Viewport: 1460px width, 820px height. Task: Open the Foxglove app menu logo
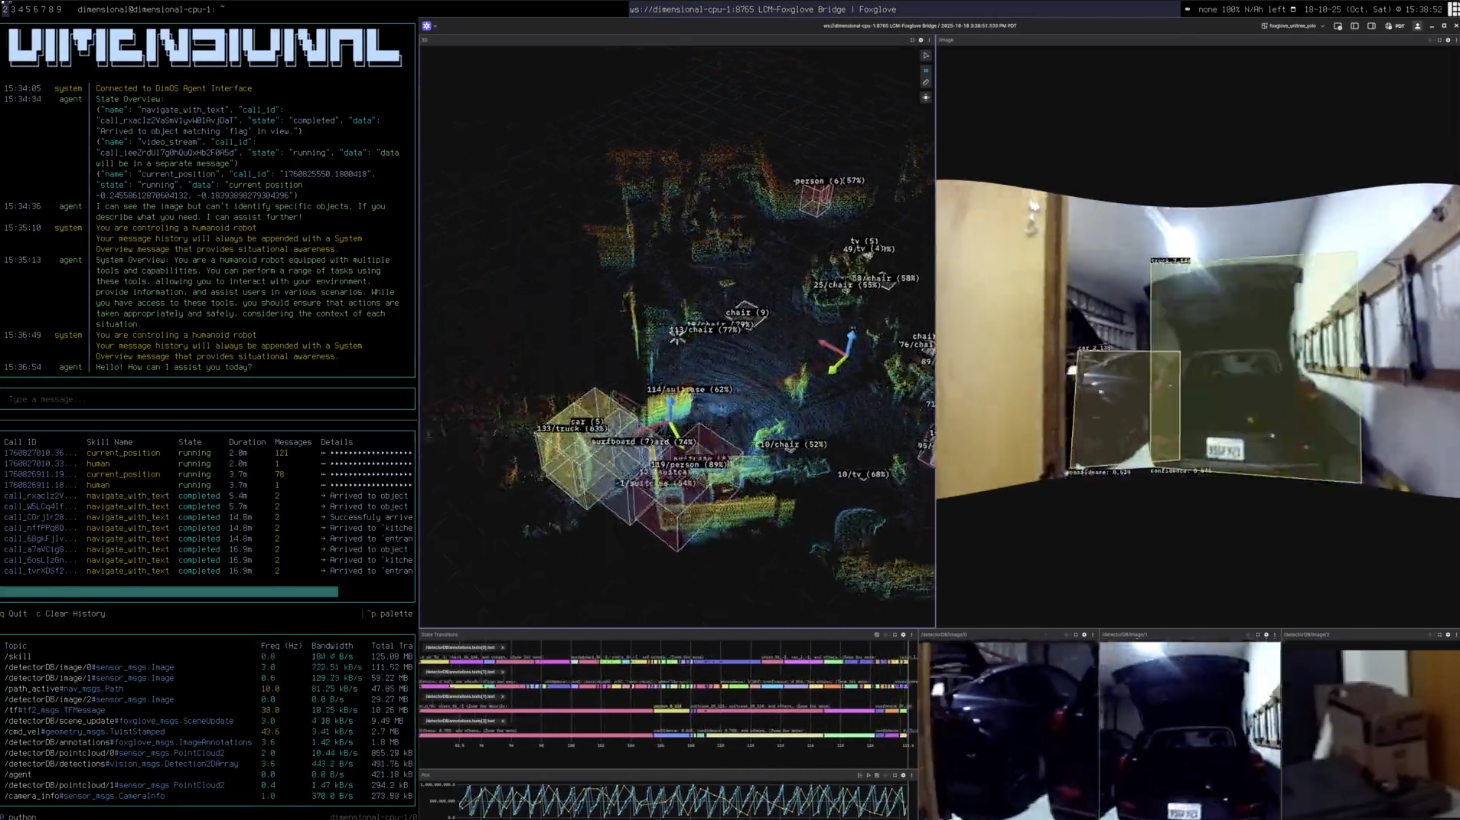coord(427,26)
